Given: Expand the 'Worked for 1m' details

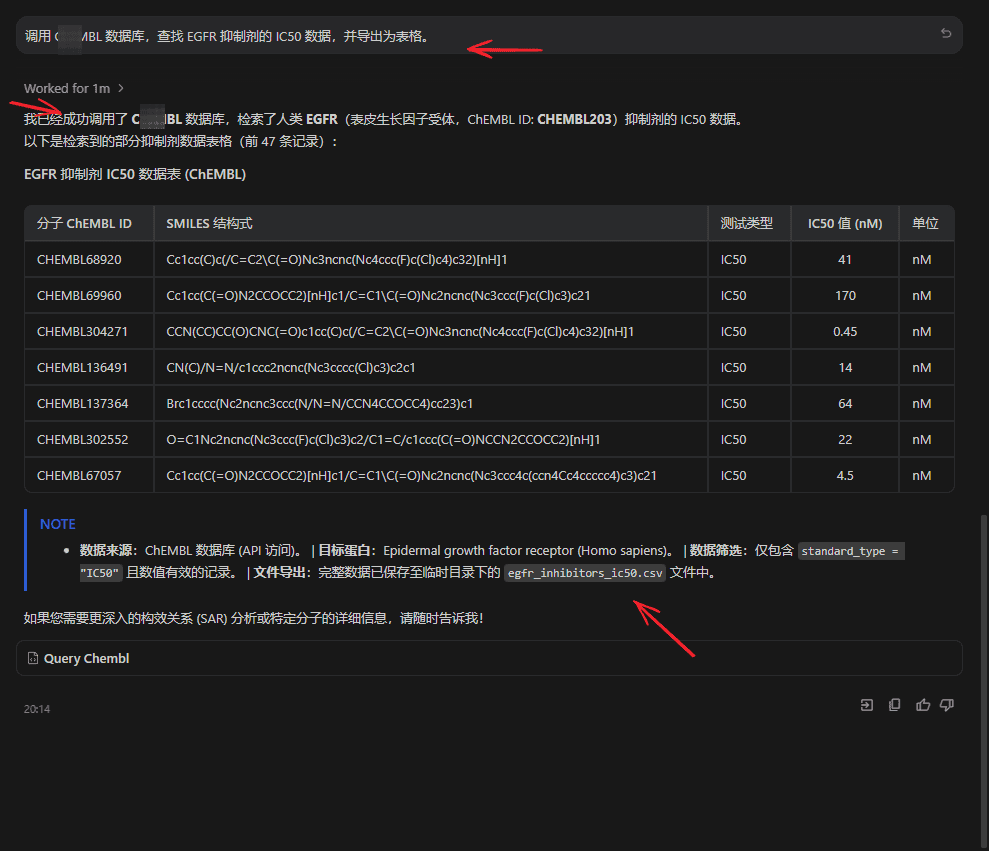Looking at the screenshot, I should (x=74, y=88).
